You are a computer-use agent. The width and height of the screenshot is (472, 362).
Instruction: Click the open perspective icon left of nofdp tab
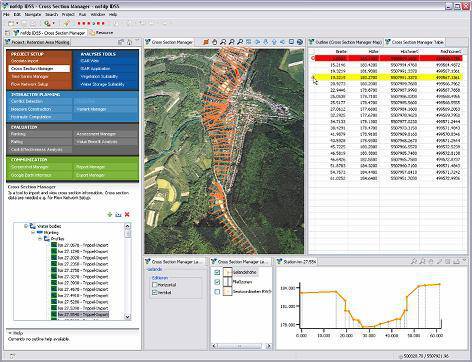point(7,33)
